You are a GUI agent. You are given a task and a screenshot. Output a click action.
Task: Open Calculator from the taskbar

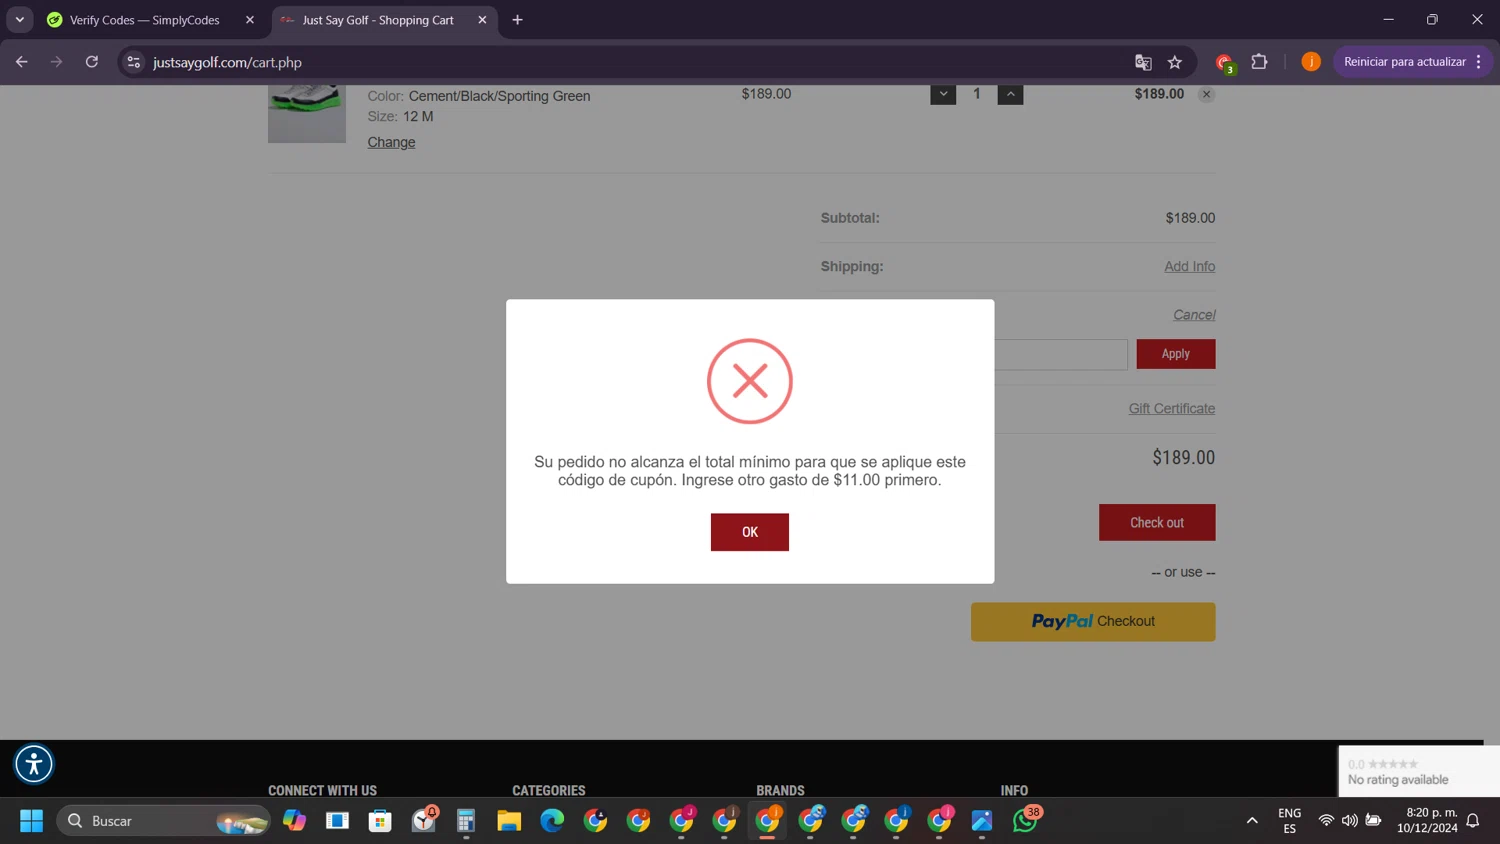pyautogui.click(x=466, y=821)
